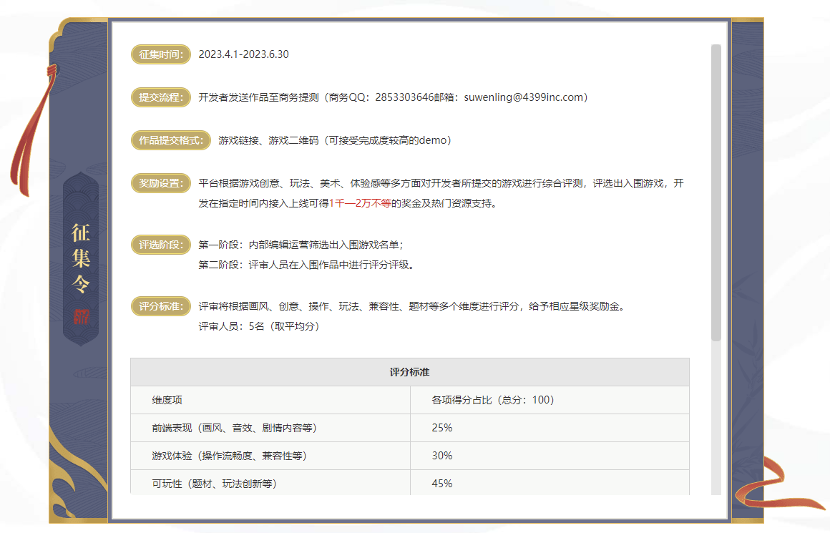830x534 pixels.
Task: Click the 维度项 column header cell
Action: [x=270, y=400]
